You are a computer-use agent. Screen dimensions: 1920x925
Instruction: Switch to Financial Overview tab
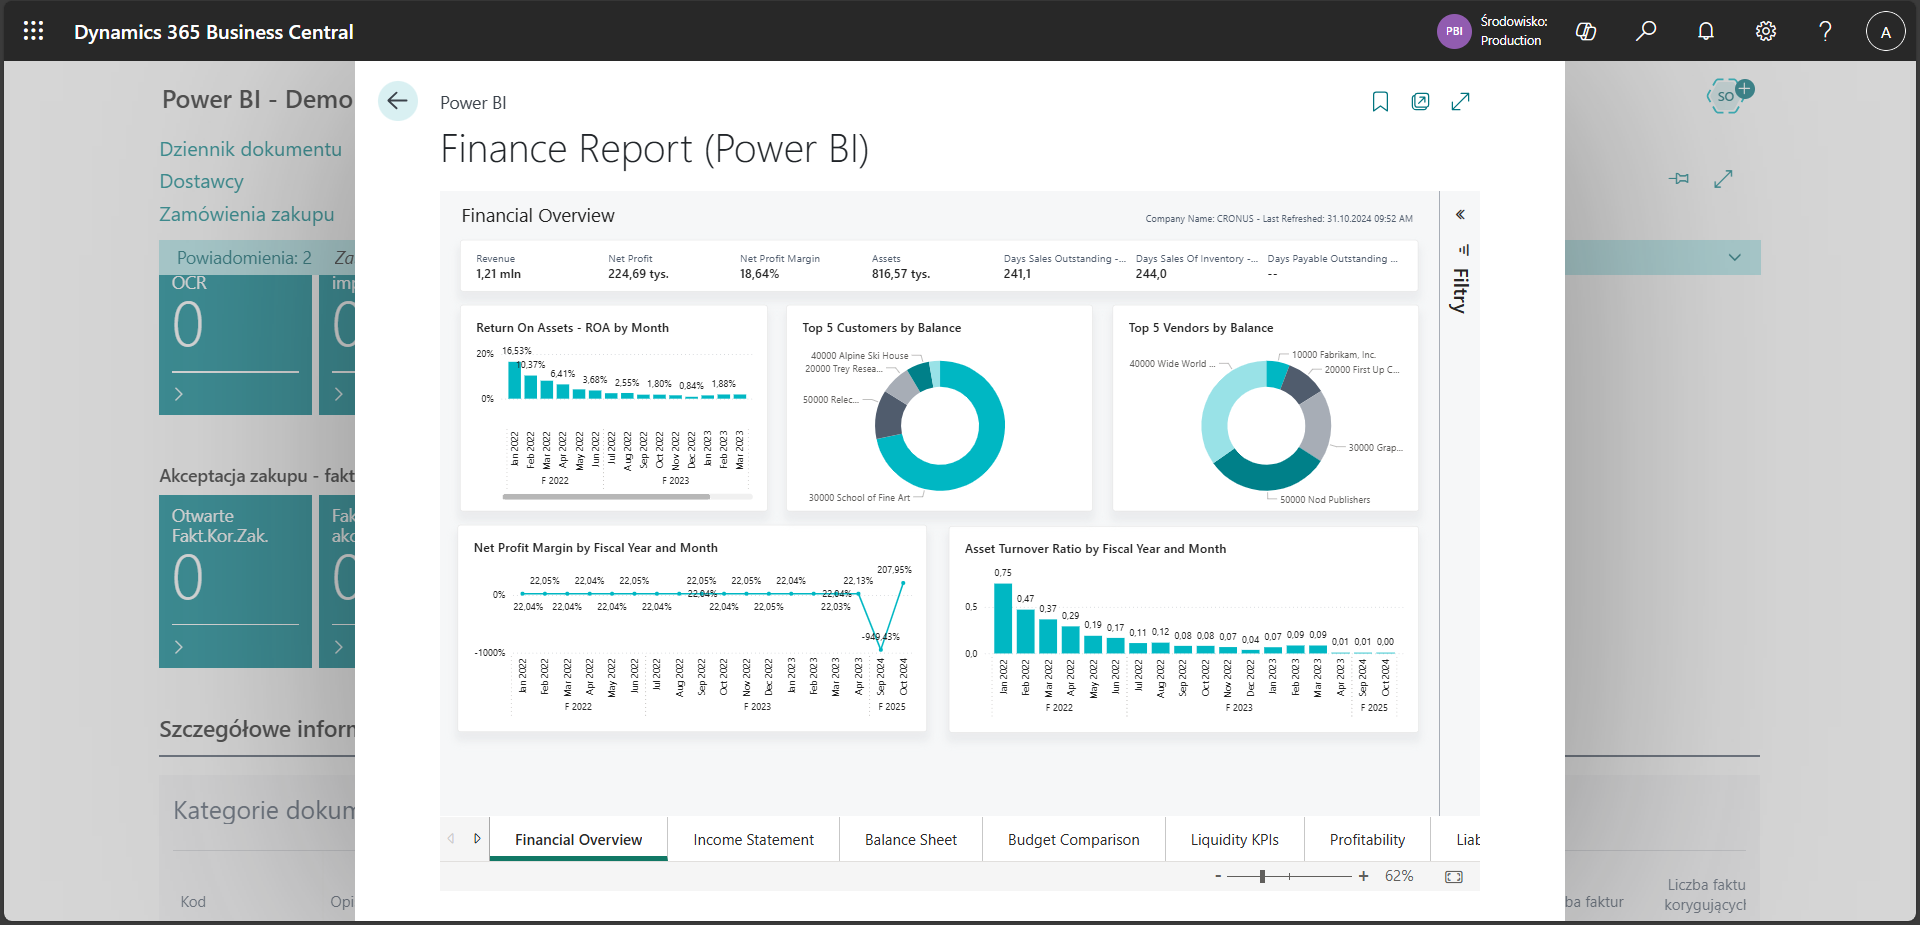tap(578, 839)
